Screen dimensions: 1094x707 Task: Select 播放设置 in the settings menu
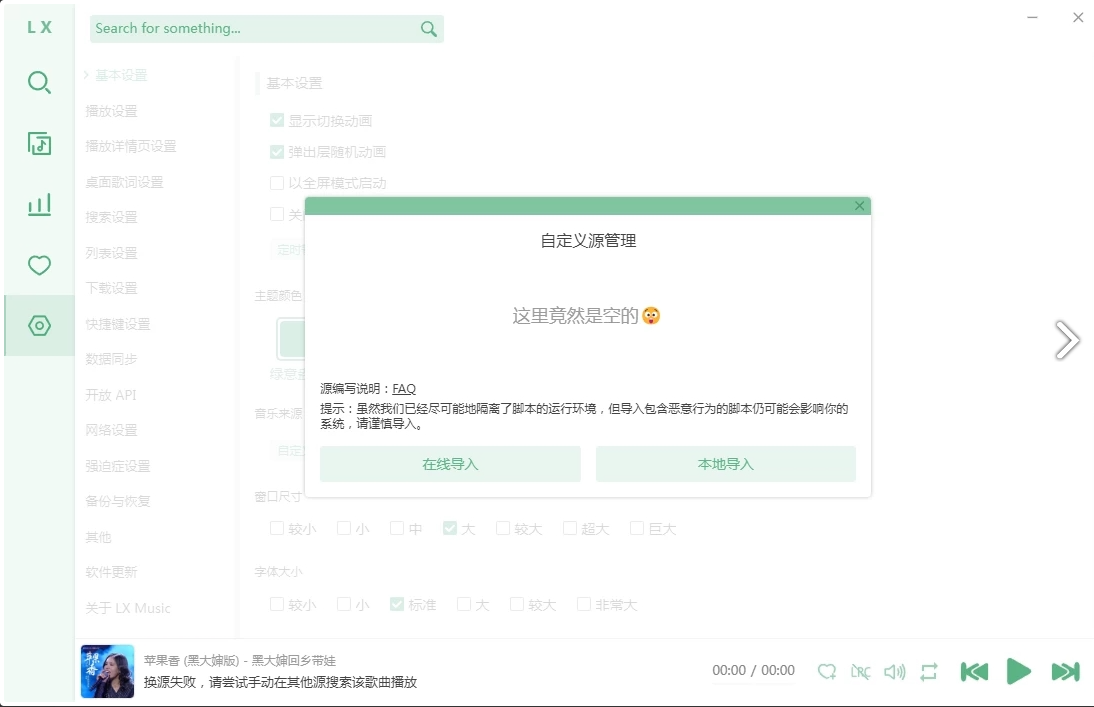click(111, 111)
